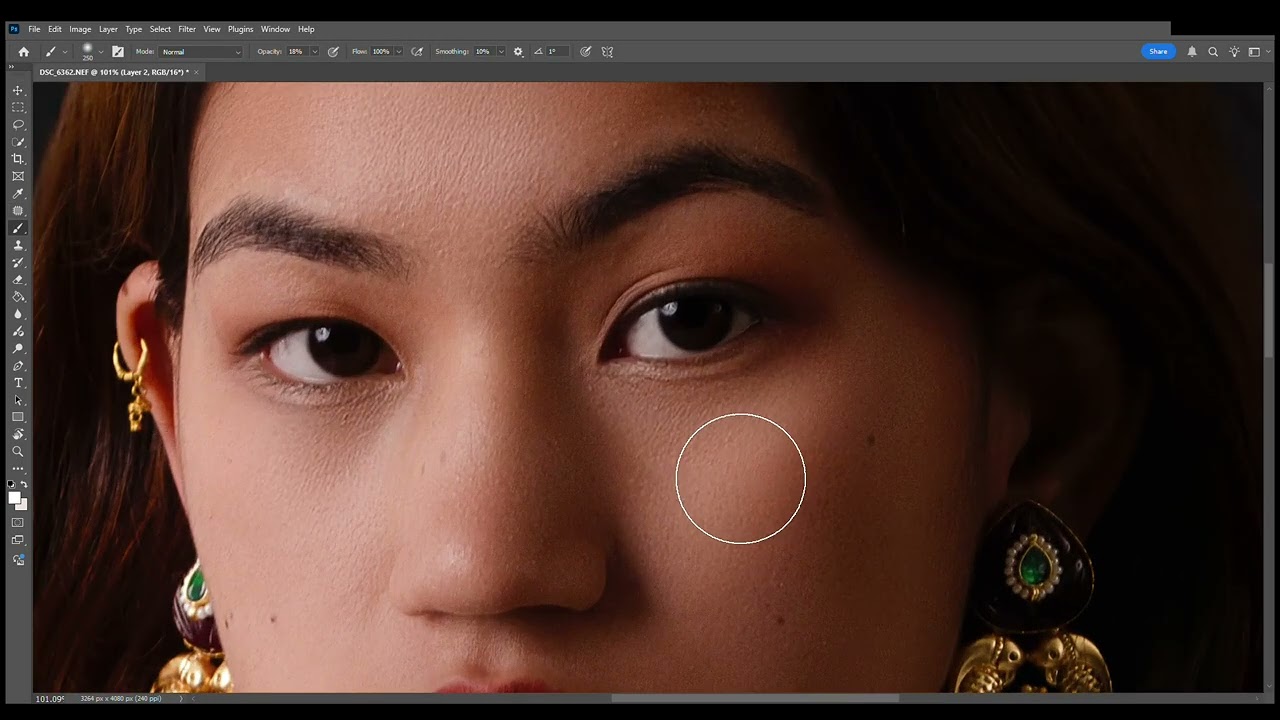Screen dimensions: 1280x720
Task: Open the blending Mode dropdown
Action: point(201,51)
